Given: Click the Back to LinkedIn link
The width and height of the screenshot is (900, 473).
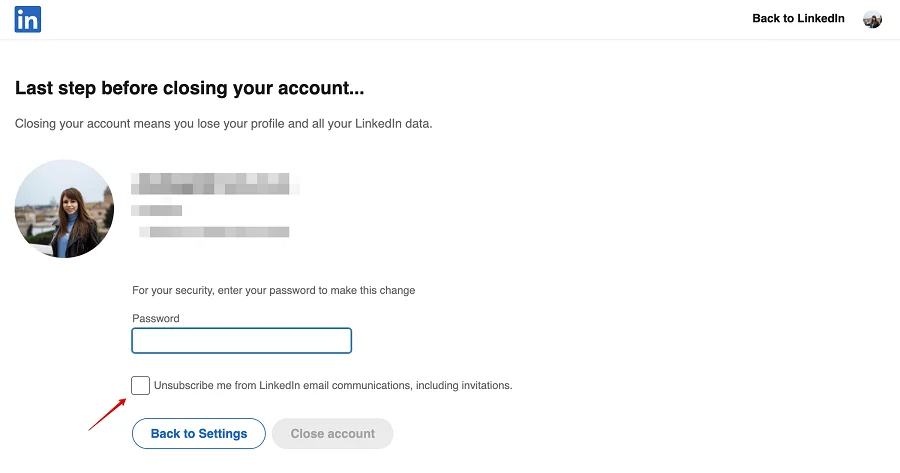Looking at the screenshot, I should 798,19.
